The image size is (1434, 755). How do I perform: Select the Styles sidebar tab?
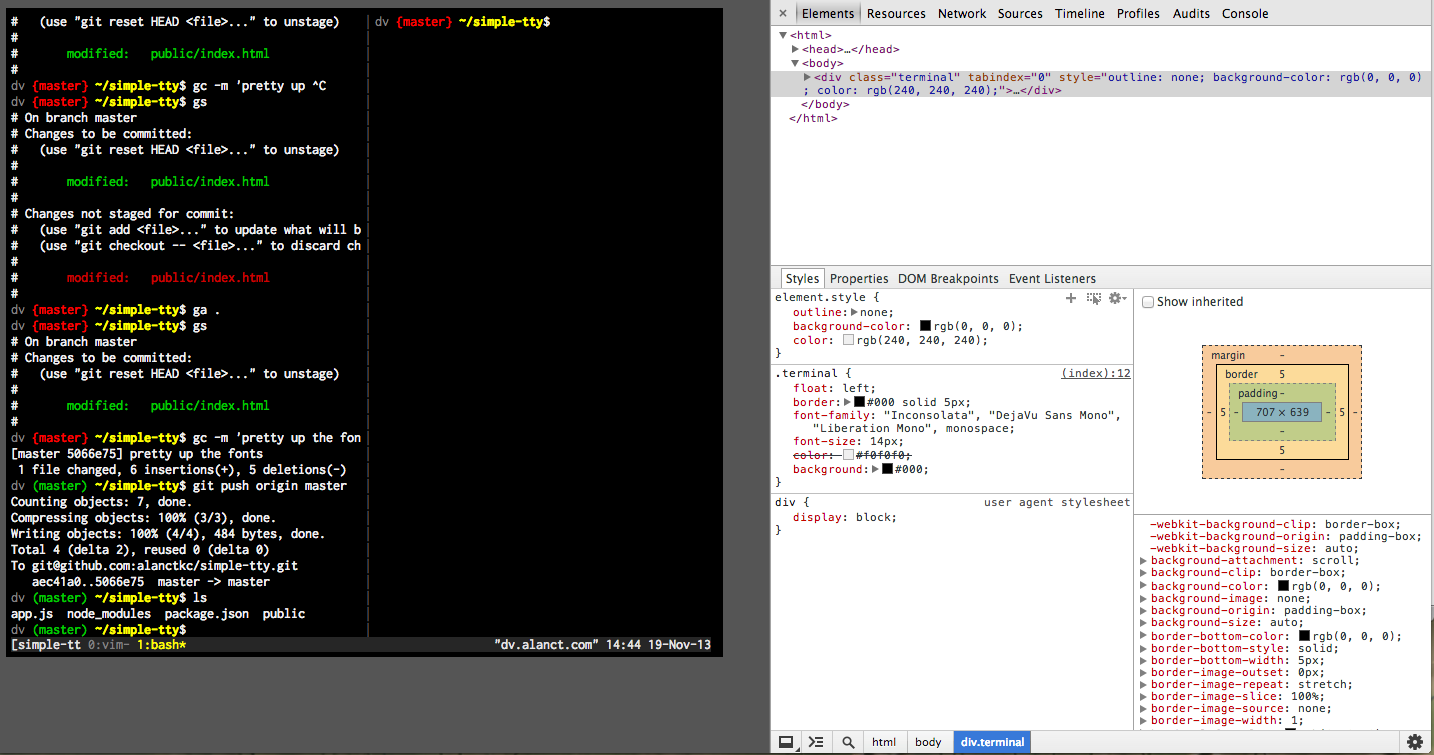[x=802, y=279]
